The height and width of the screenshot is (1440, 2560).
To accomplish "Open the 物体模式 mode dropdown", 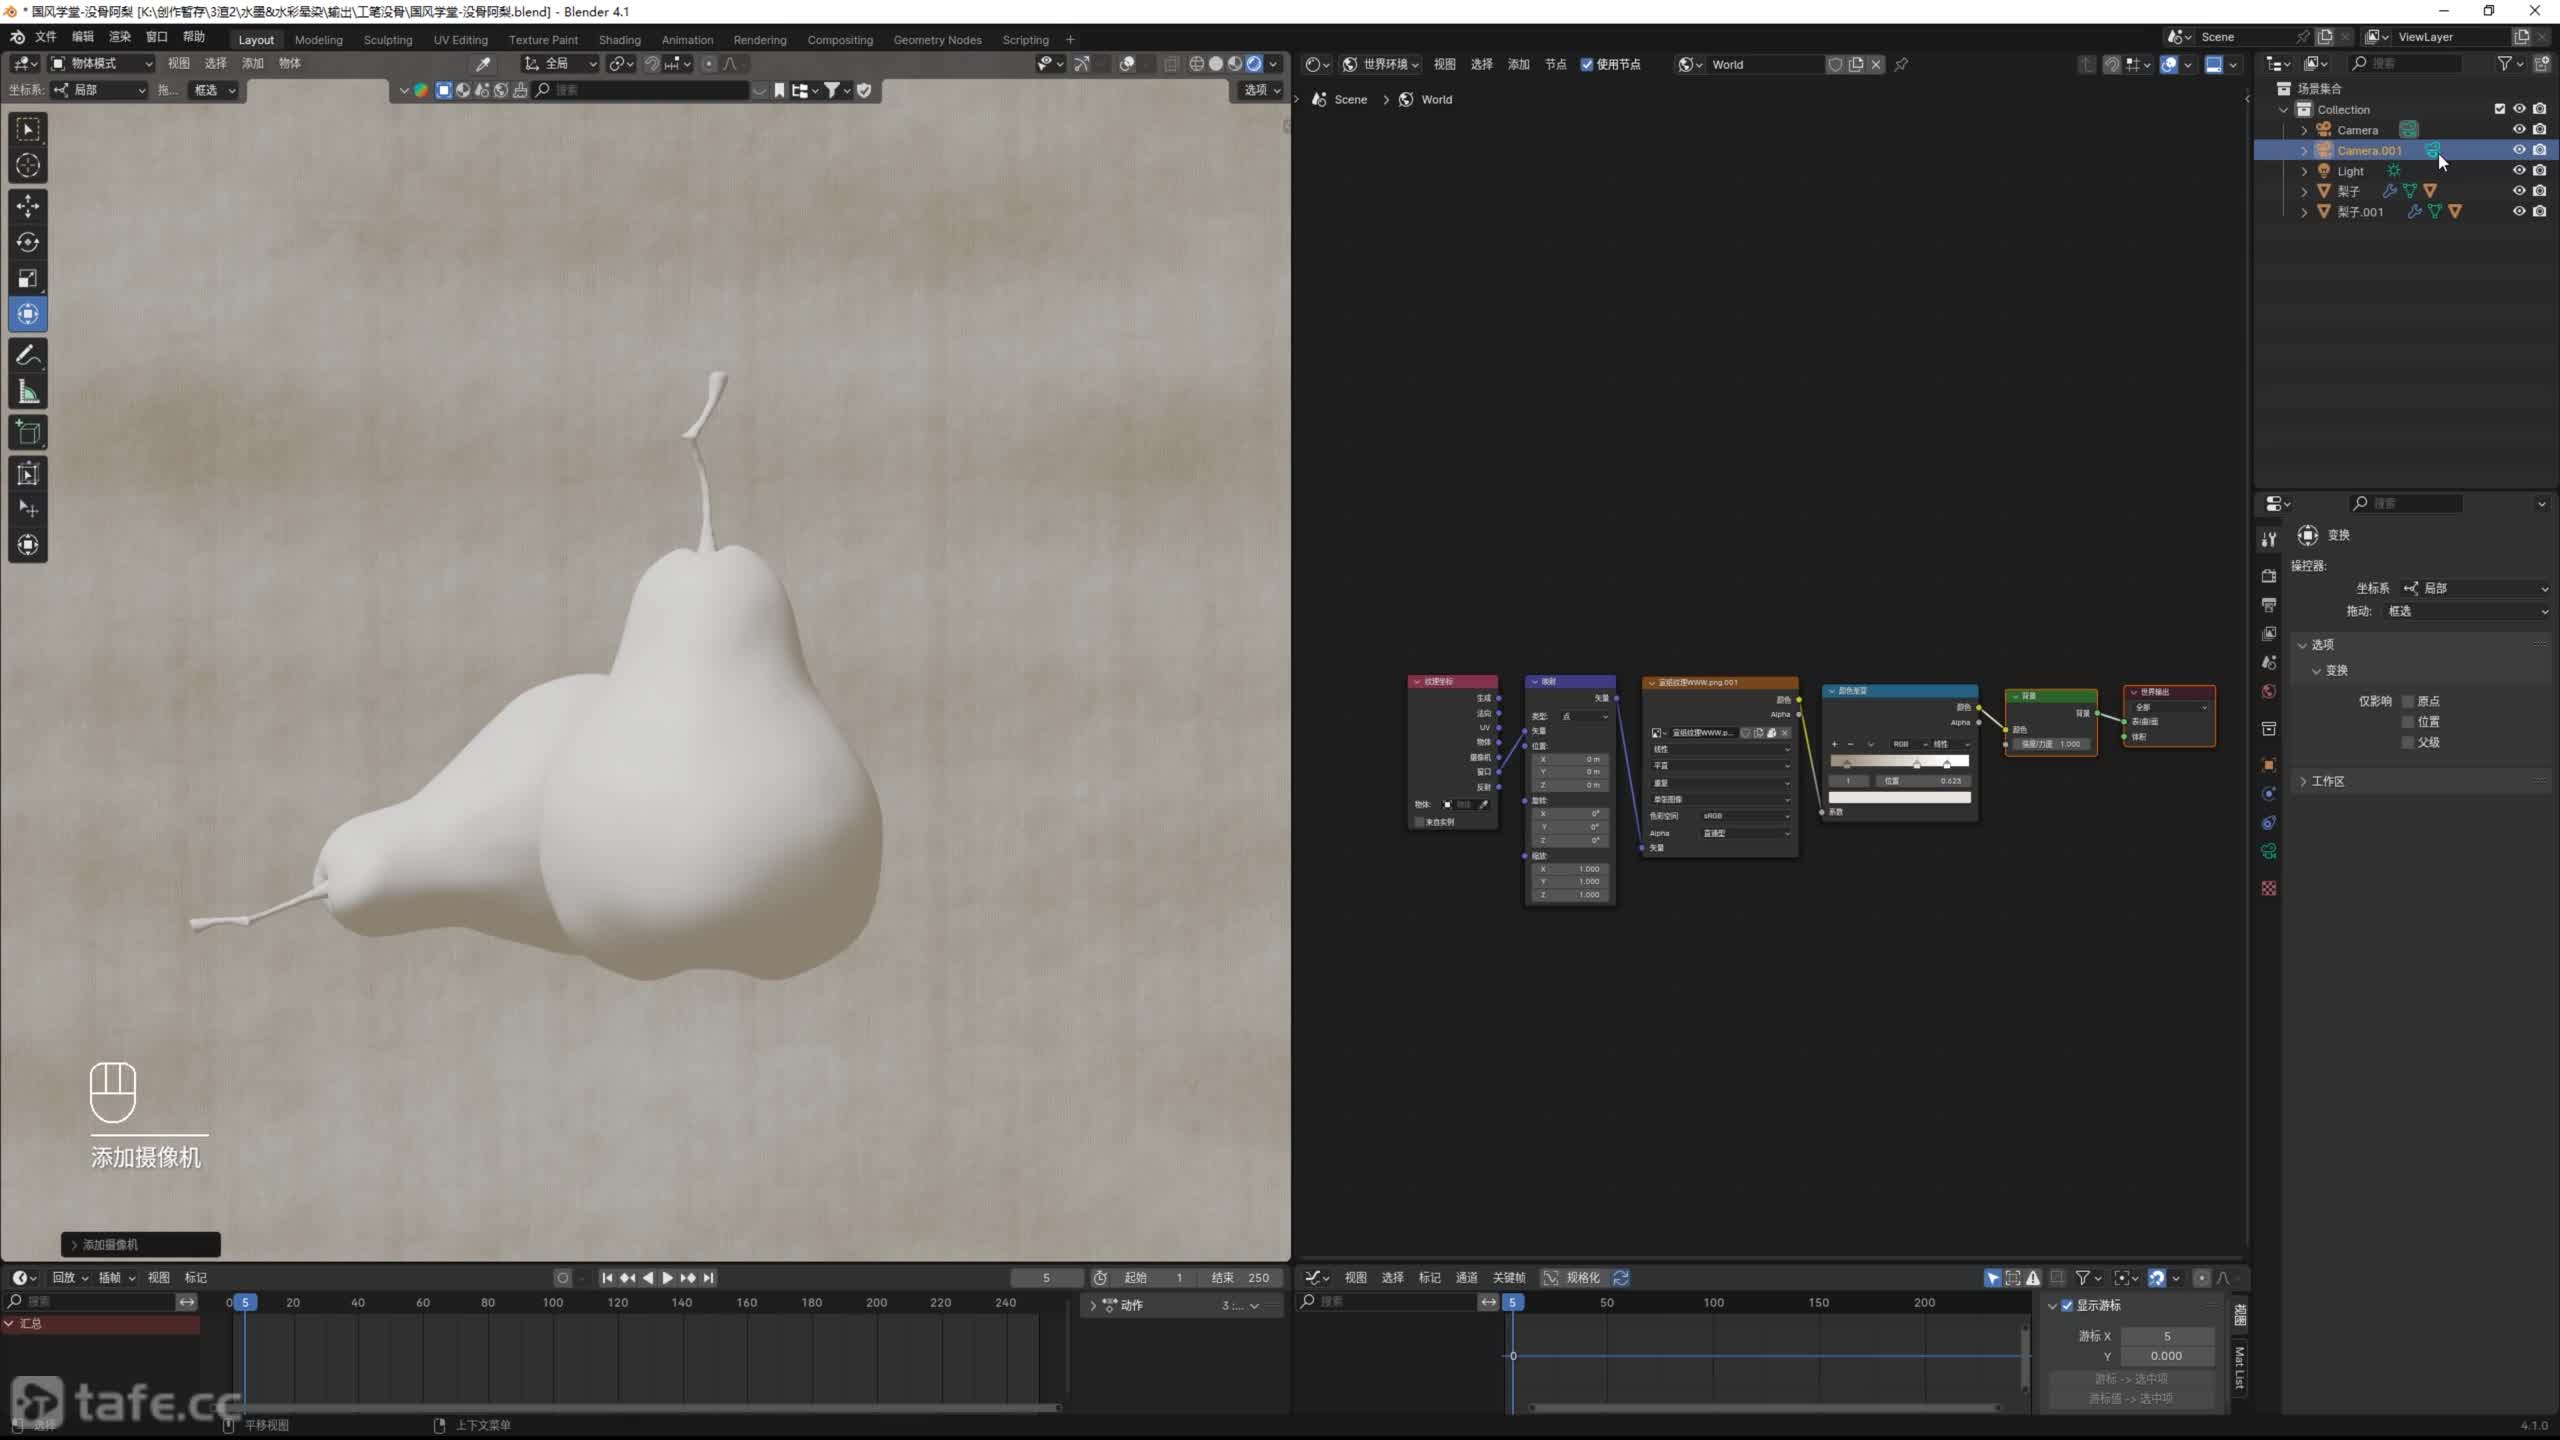I will click(x=102, y=63).
